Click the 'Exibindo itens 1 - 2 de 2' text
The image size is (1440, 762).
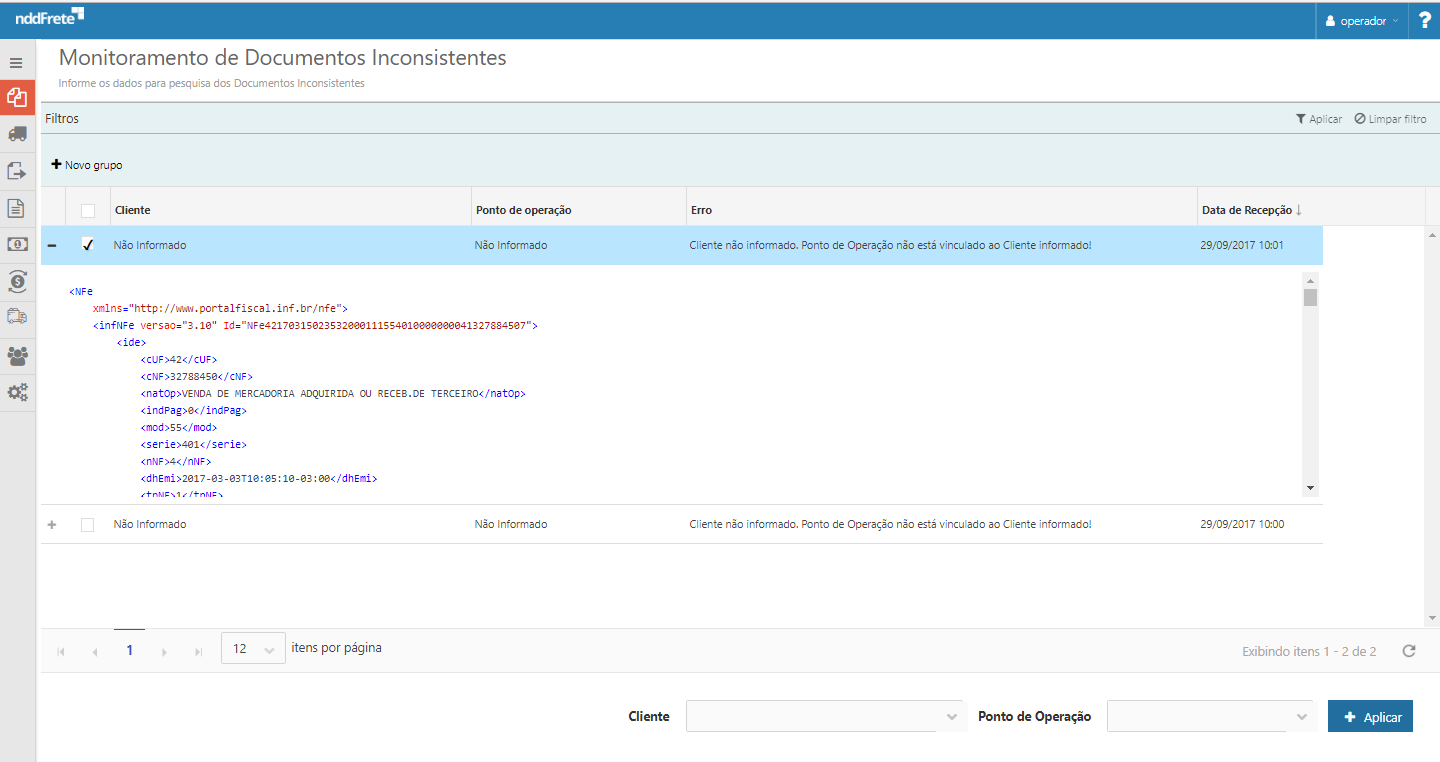pyautogui.click(x=1309, y=651)
